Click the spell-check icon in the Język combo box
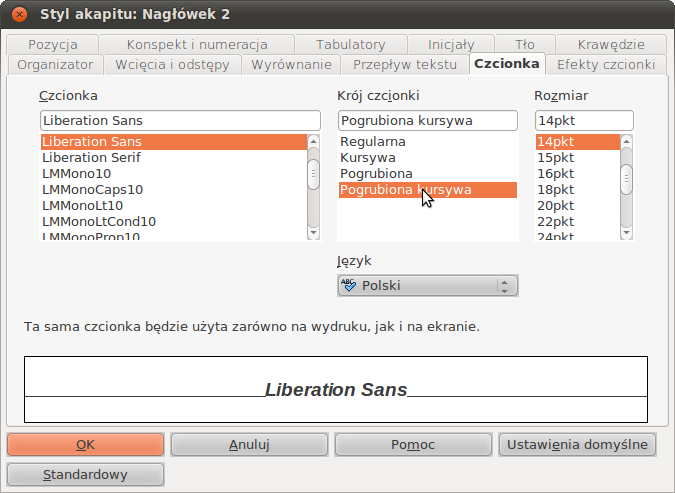The image size is (675, 493). pyautogui.click(x=349, y=286)
